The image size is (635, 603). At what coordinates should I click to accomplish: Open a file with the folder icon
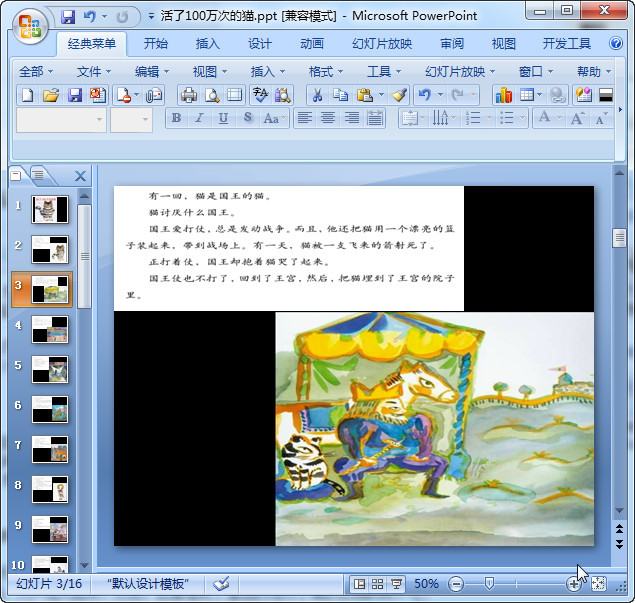[51, 96]
